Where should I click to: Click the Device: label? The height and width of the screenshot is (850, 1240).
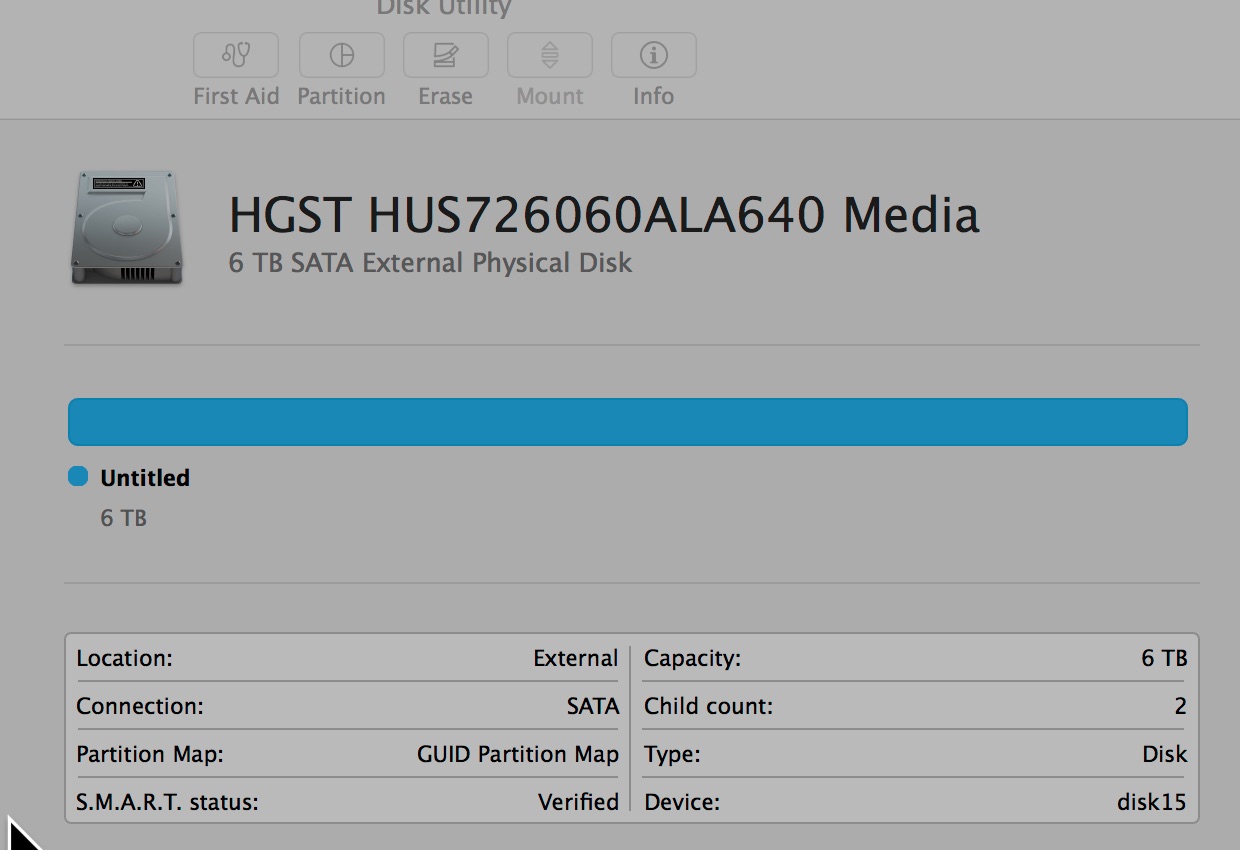click(682, 802)
